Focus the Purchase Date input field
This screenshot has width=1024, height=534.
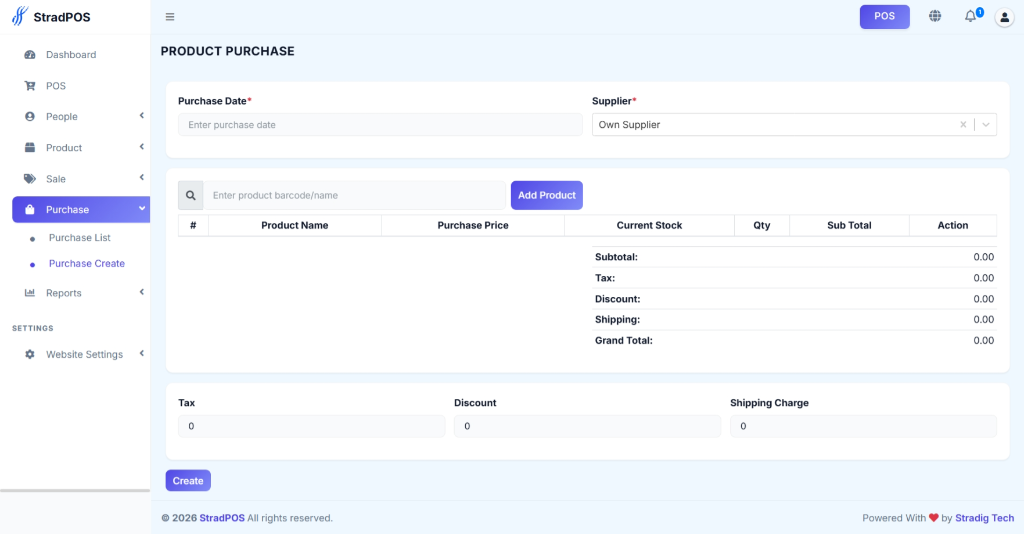pyautogui.click(x=380, y=125)
